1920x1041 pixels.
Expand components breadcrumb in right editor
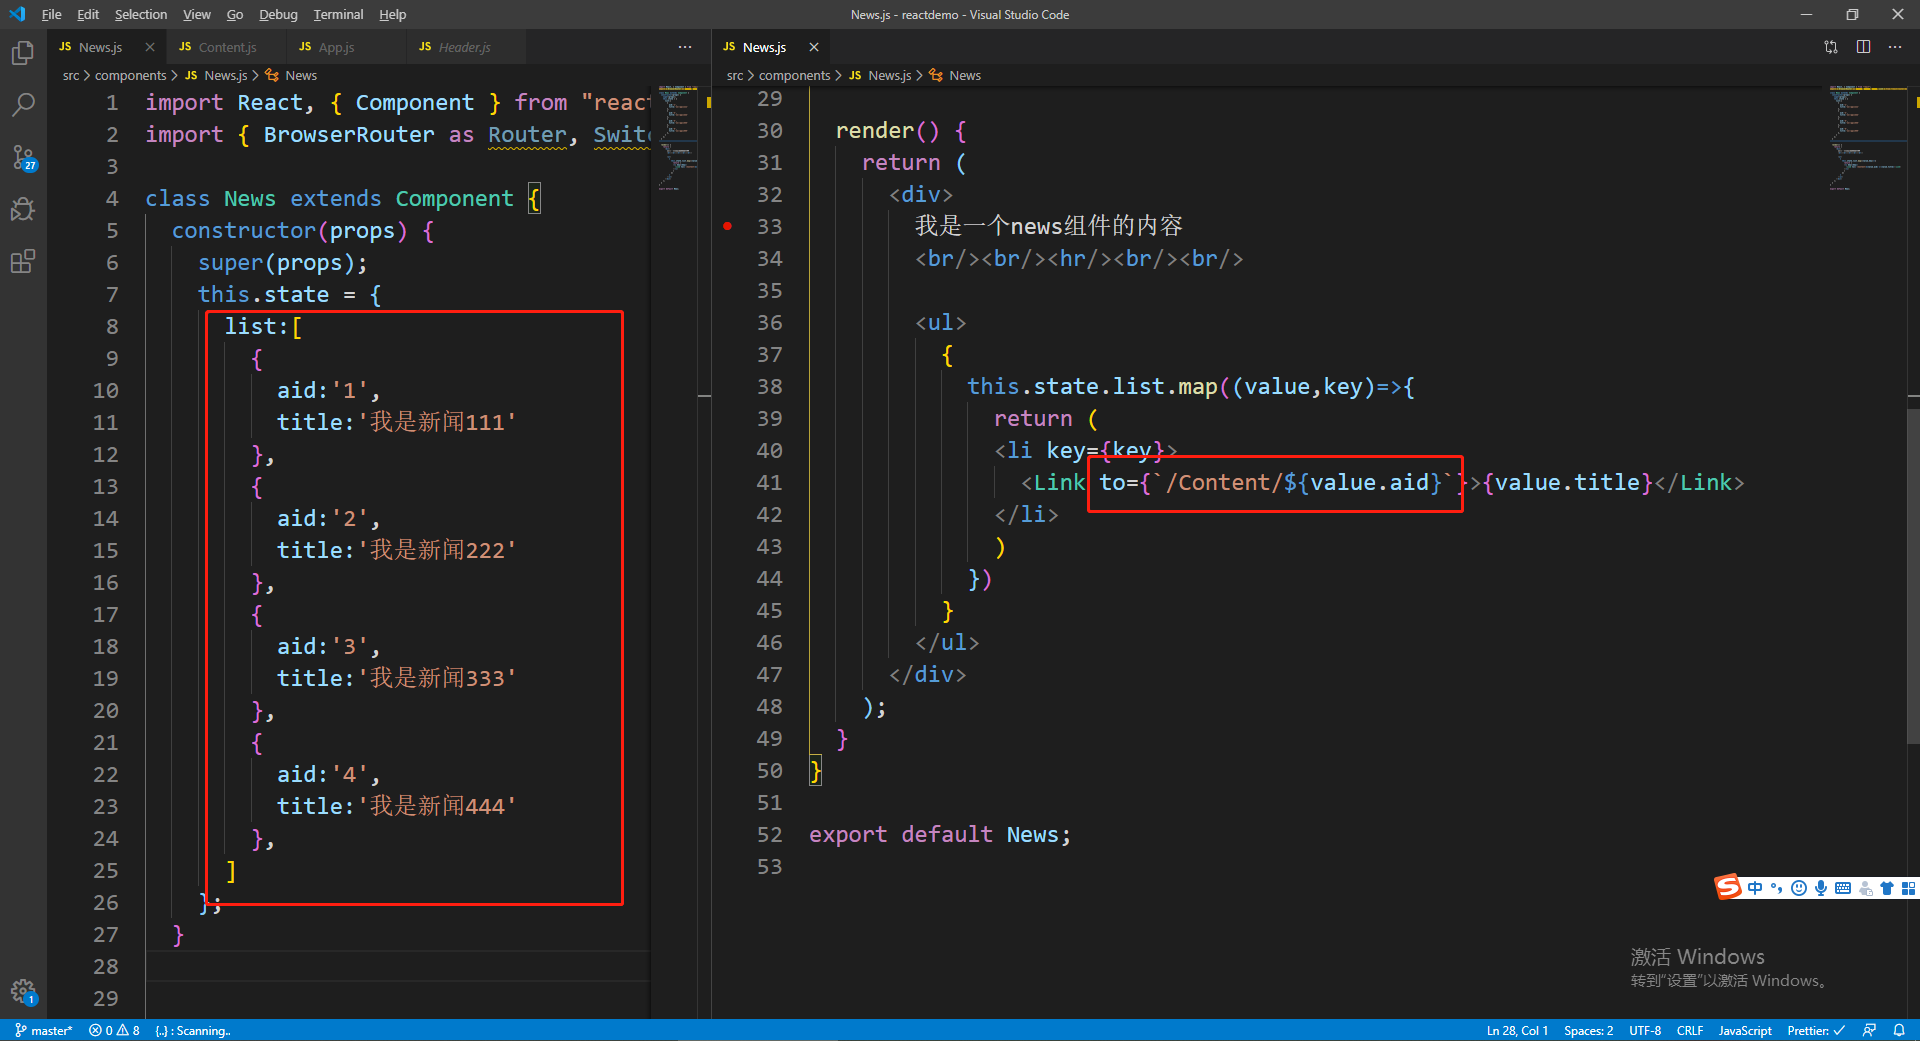click(795, 75)
